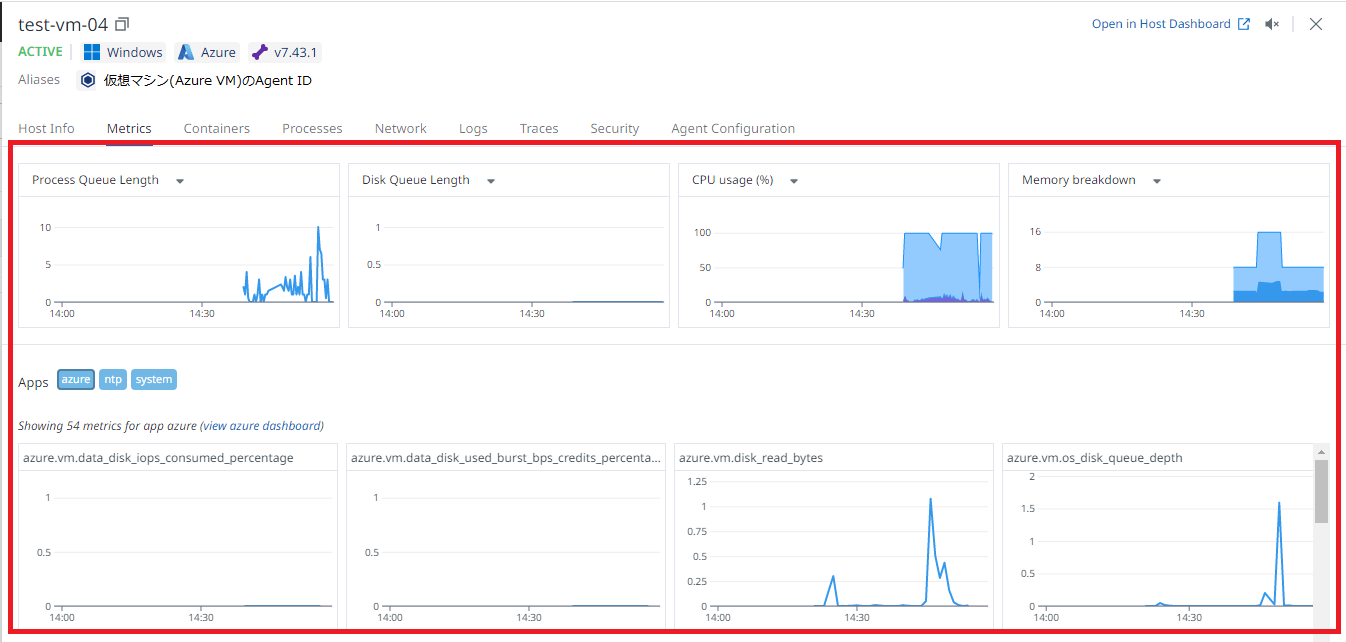The width and height of the screenshot is (1346, 642).
Task: Click the azure.vm.os_disk_queue_depth graph
Action: (x=1157, y=548)
